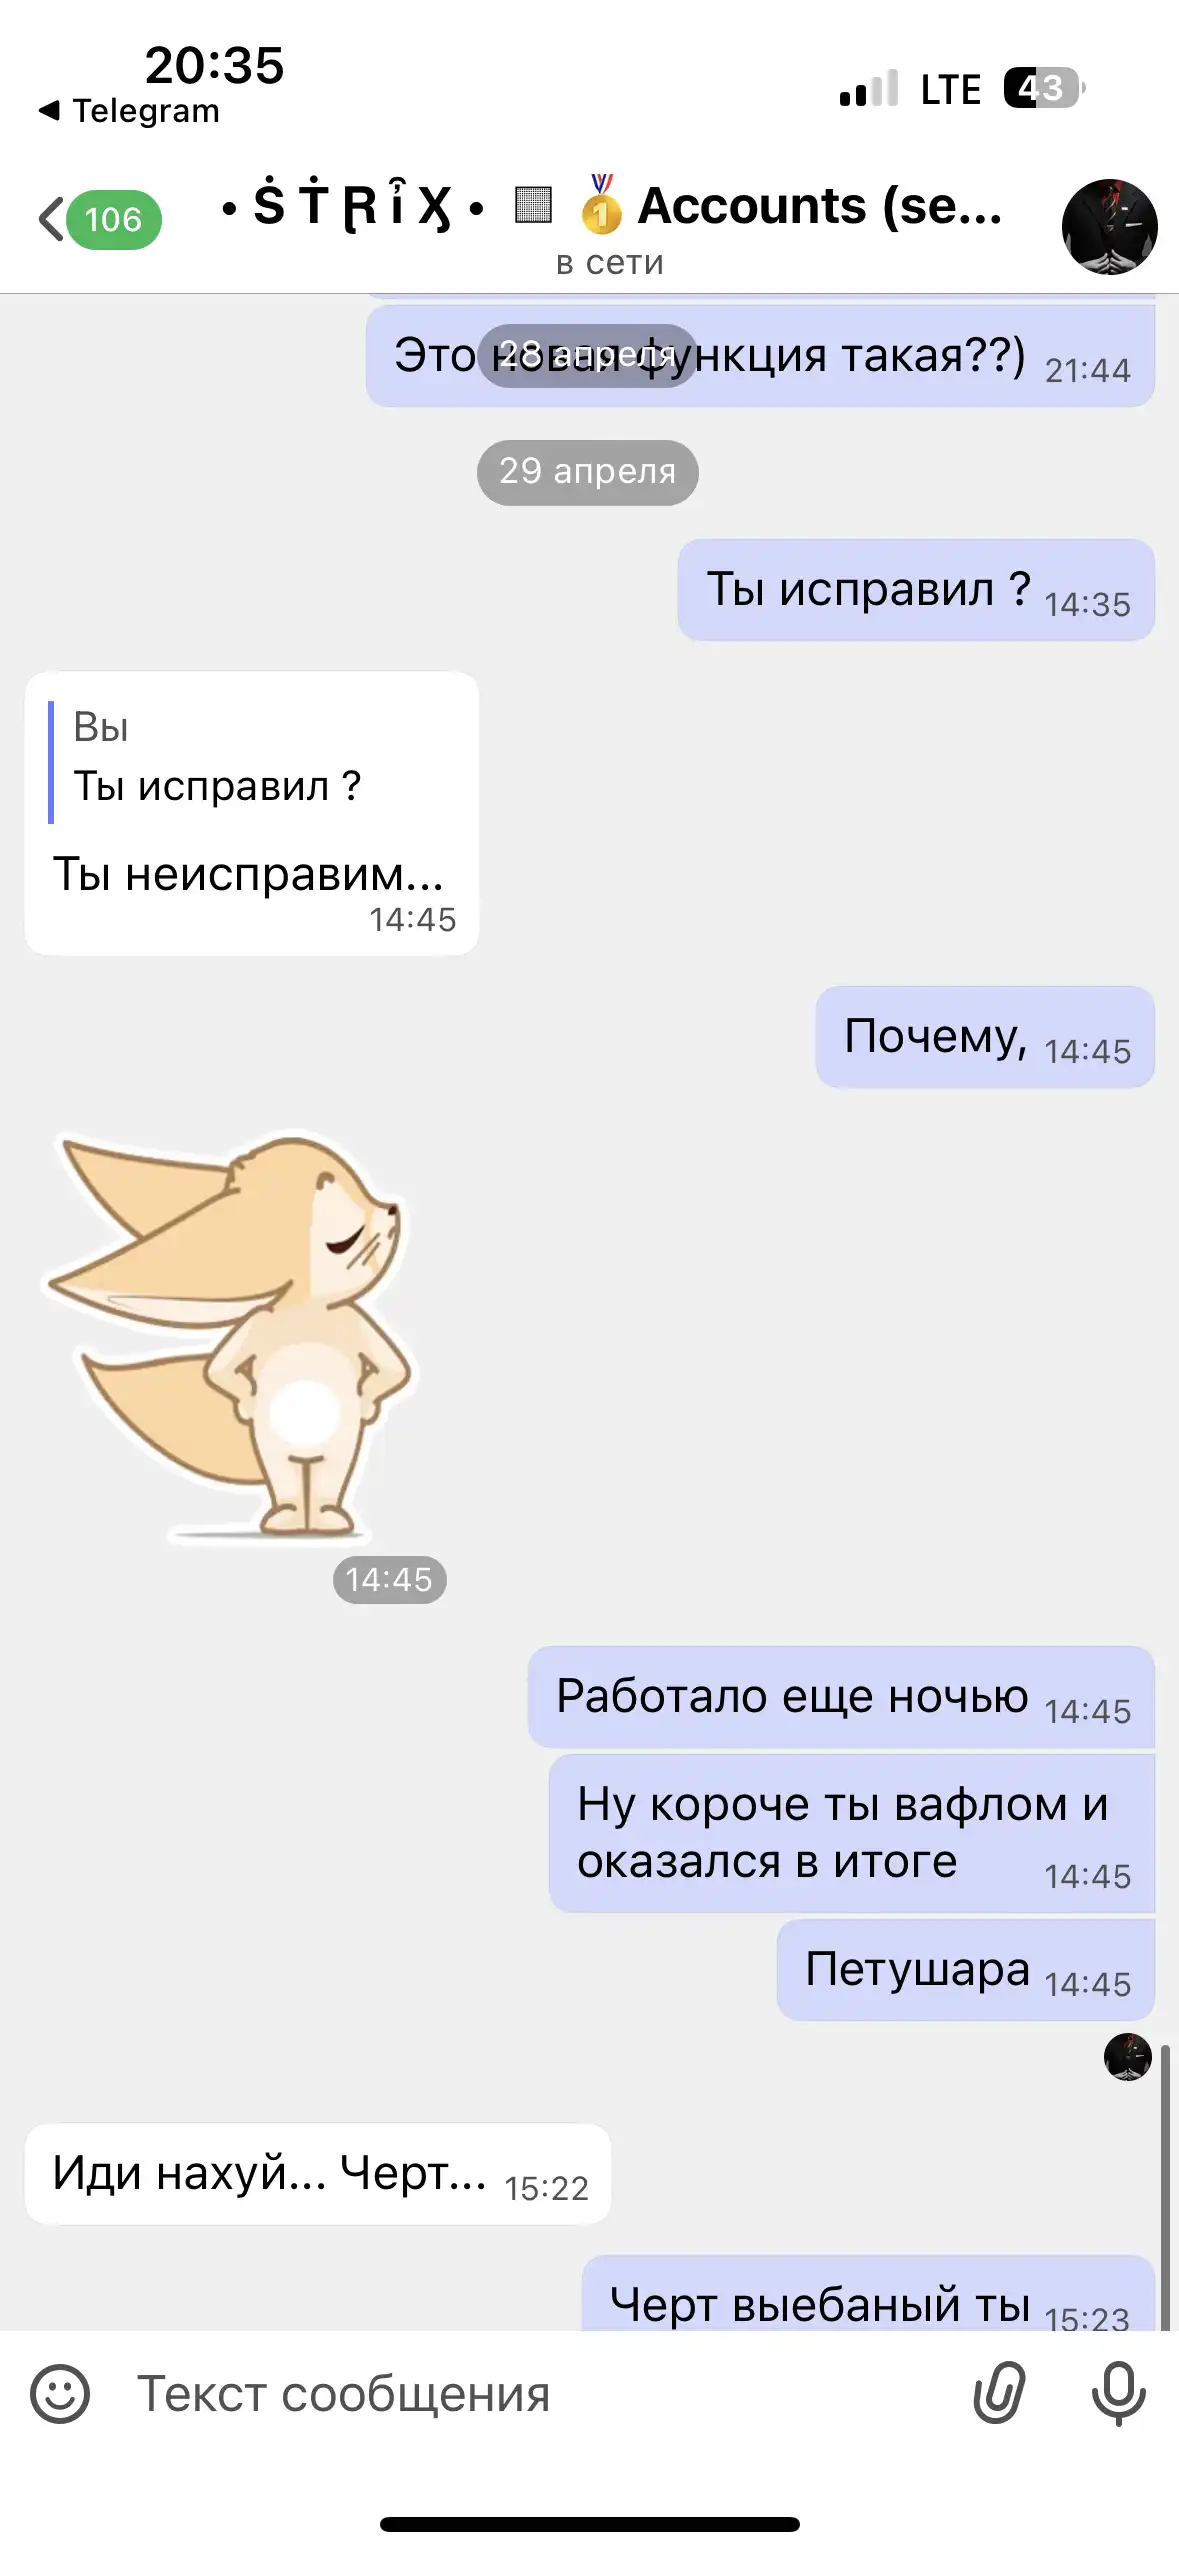Tap the 106 unread counter badge
This screenshot has height=2556, width=1179.
(113, 219)
